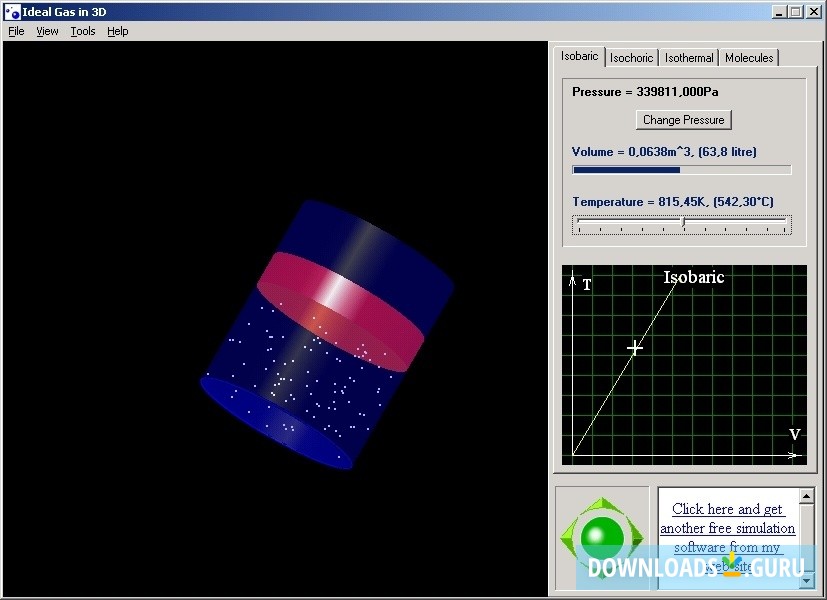Open the File menu
The height and width of the screenshot is (600, 827).
click(16, 31)
